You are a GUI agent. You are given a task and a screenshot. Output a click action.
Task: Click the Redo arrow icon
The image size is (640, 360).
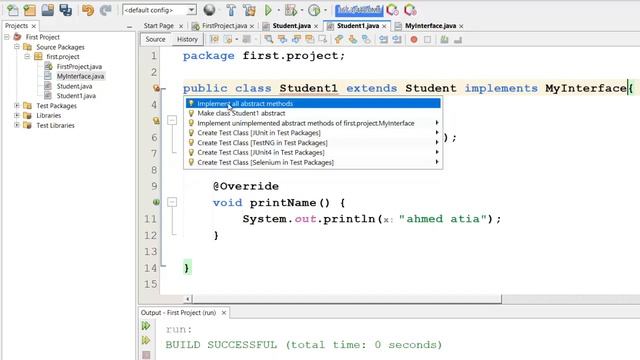(105, 10)
